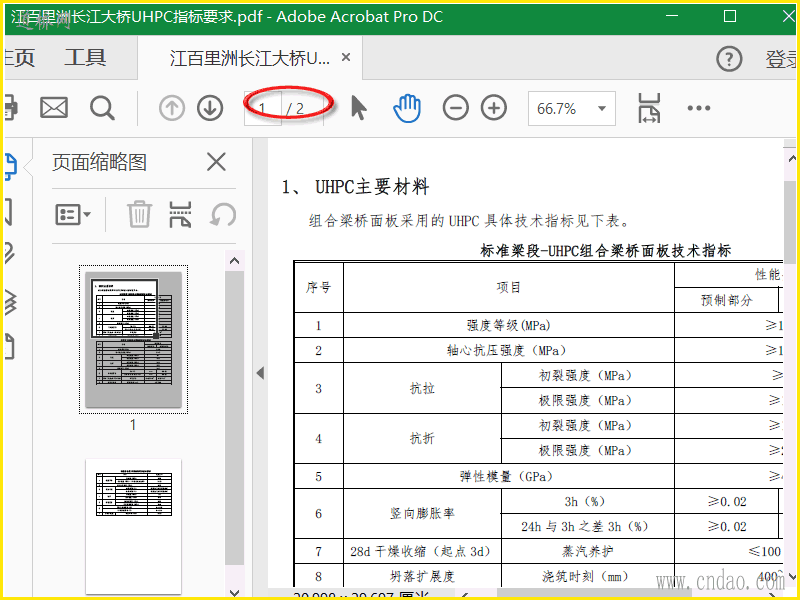Open more tools ellipsis menu
The height and width of the screenshot is (600, 800).
point(698,108)
